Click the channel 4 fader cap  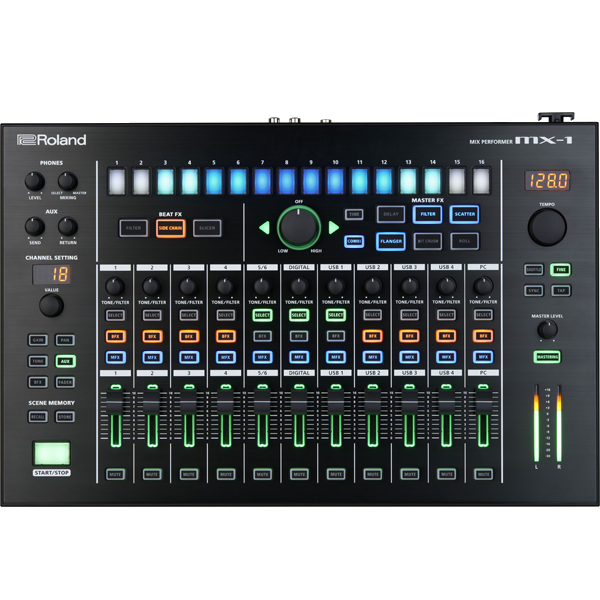pyautogui.click(x=225, y=402)
